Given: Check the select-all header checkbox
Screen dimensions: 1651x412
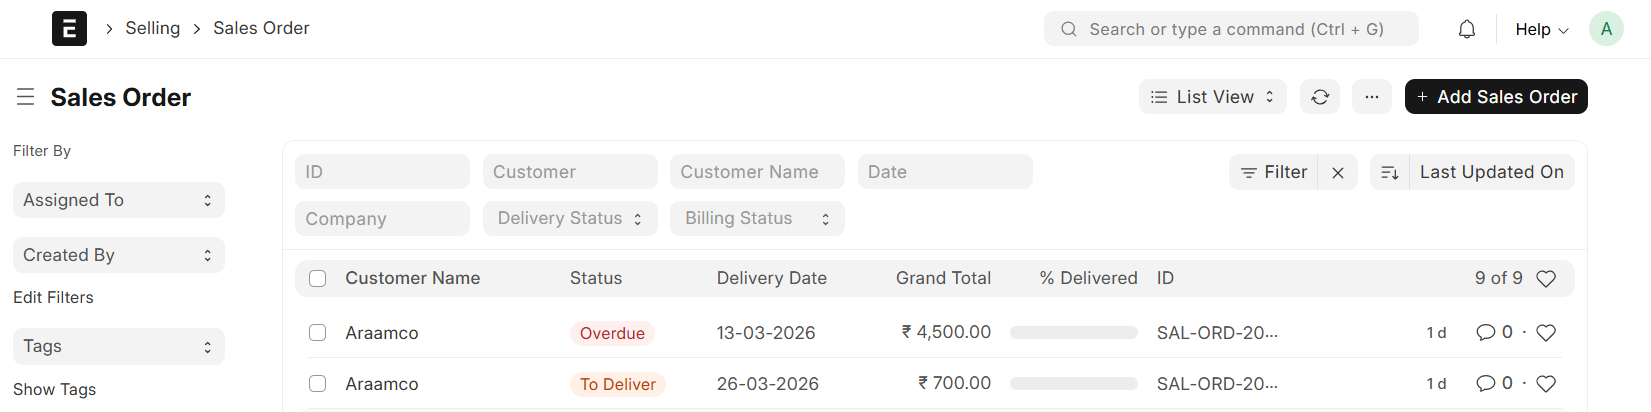Looking at the screenshot, I should click(x=318, y=279).
